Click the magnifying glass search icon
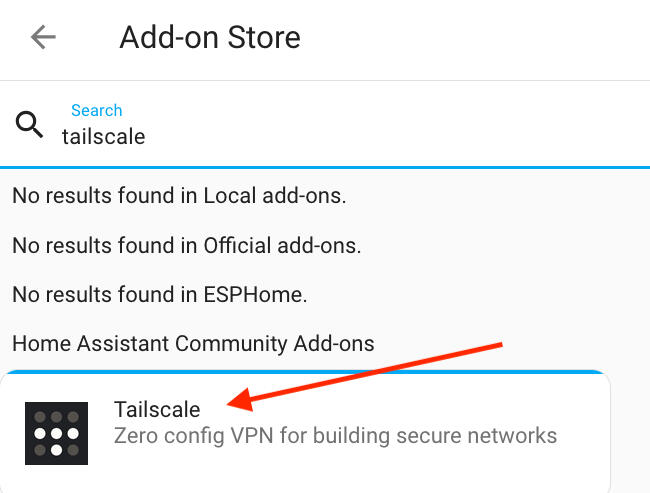Viewport: 650px width, 493px height. pos(30,125)
